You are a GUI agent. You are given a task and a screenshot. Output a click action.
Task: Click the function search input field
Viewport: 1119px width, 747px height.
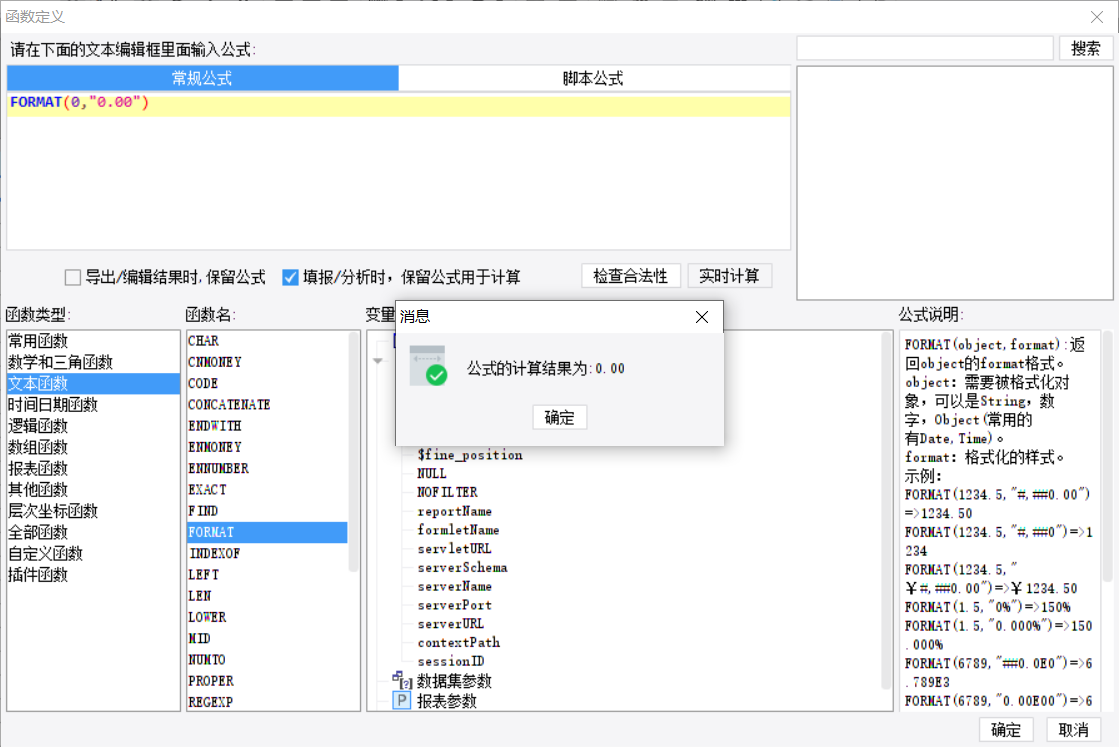click(925, 49)
